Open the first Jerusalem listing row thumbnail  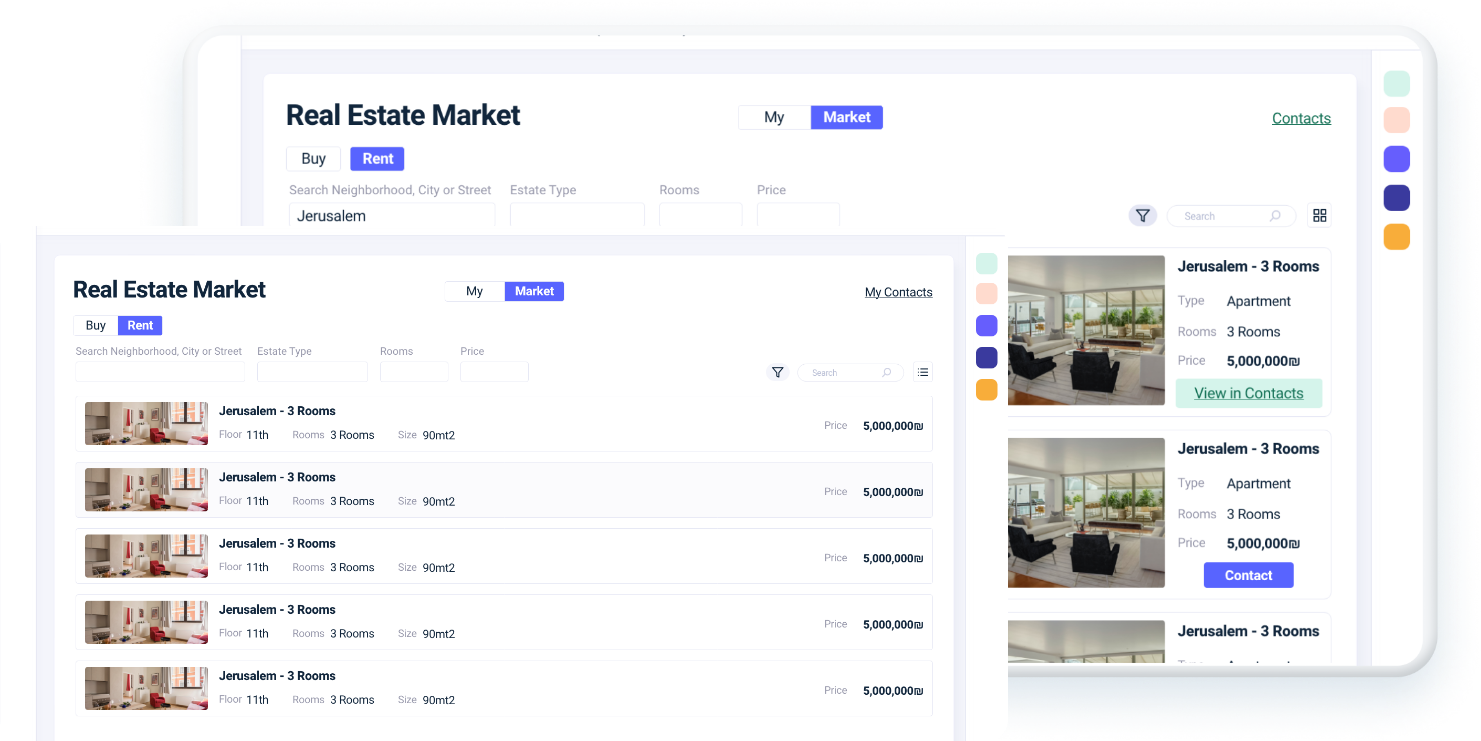[x=146, y=423]
